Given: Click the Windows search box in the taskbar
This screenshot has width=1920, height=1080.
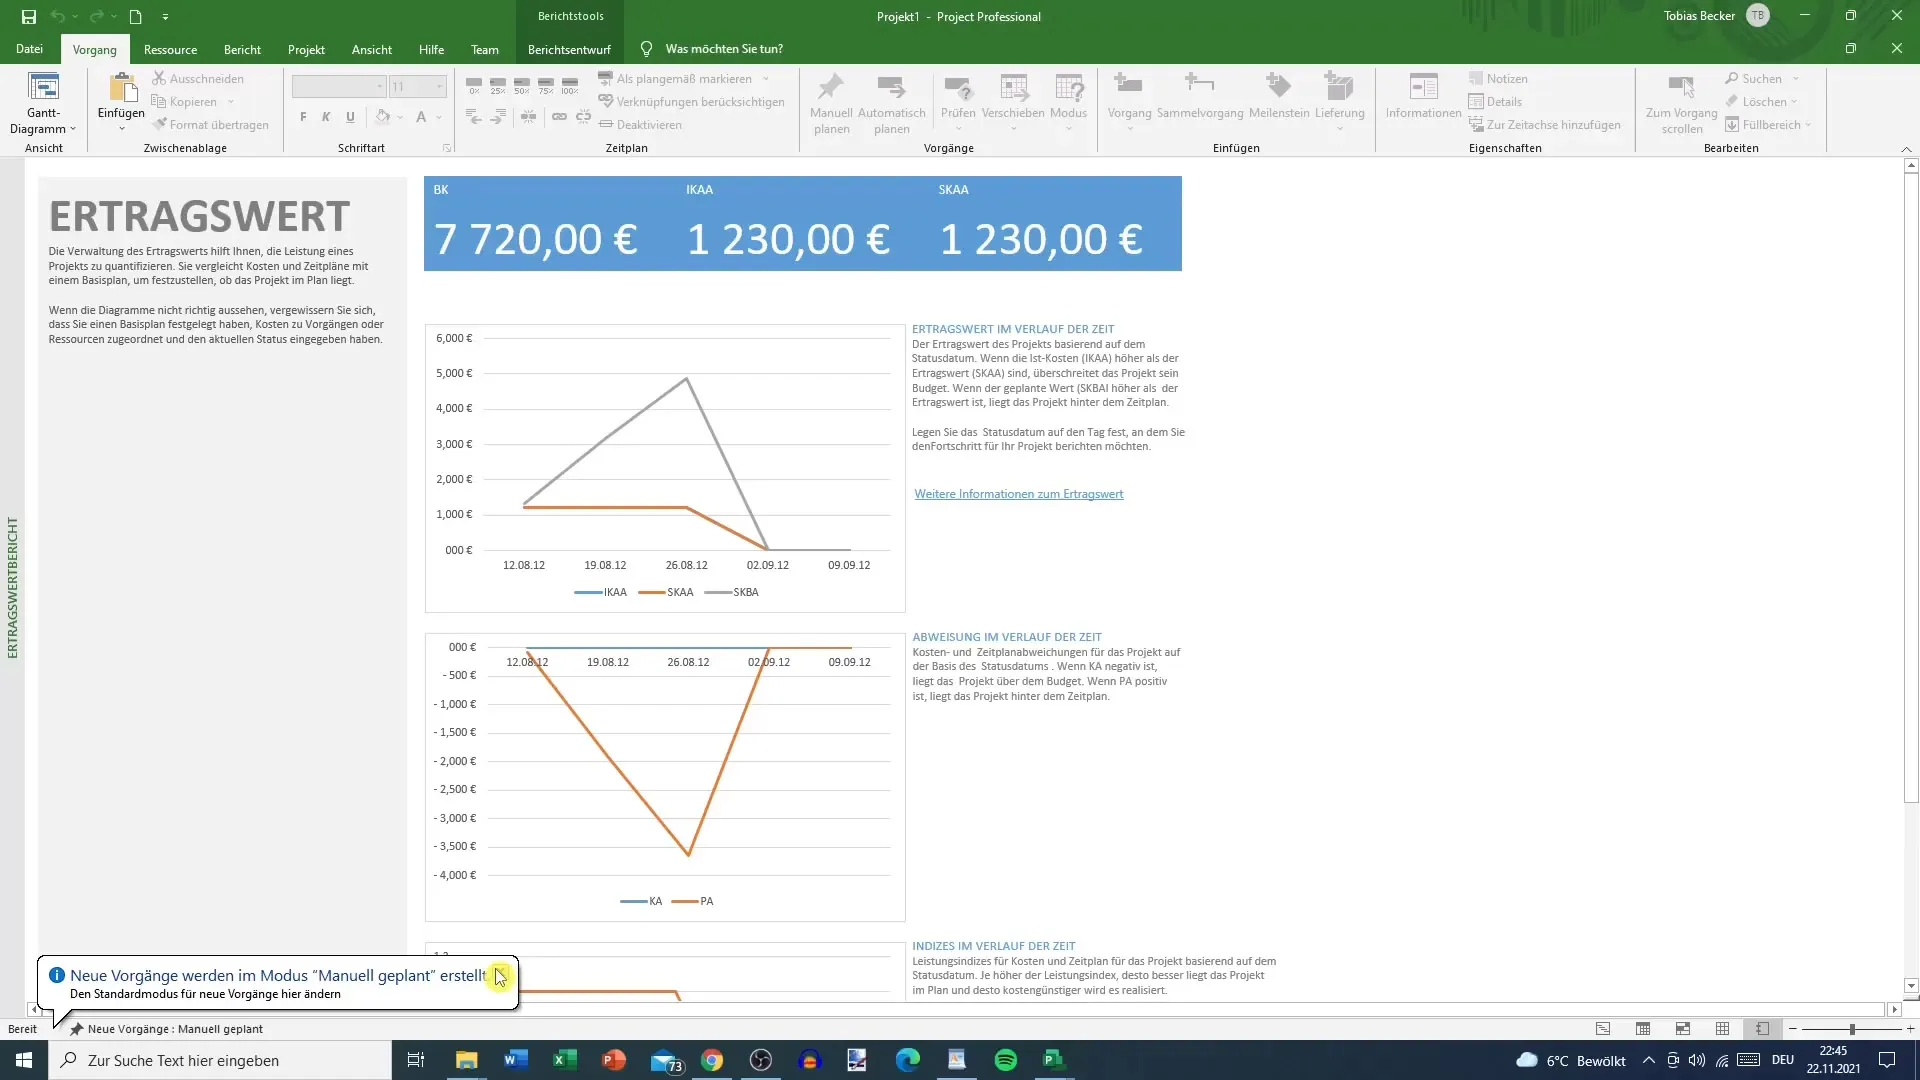Looking at the screenshot, I should (219, 1060).
